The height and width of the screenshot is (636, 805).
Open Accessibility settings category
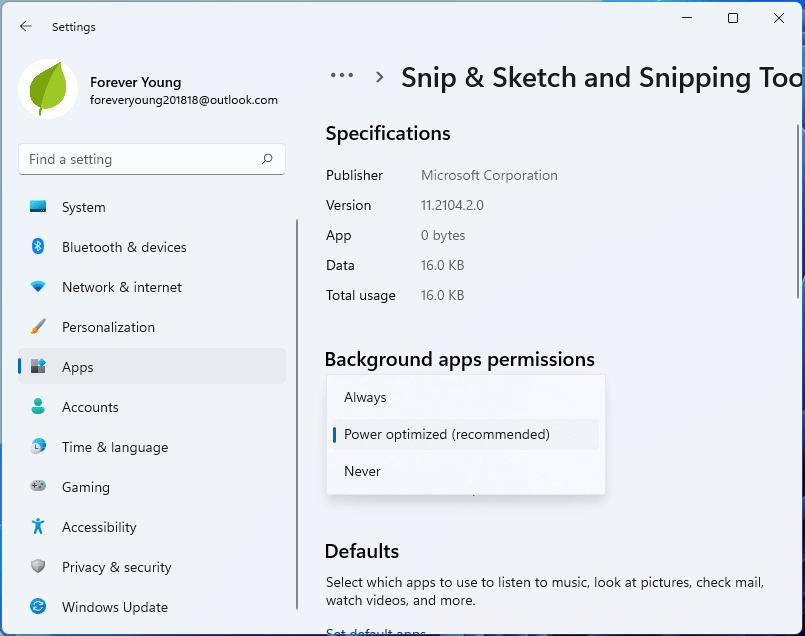pos(152,527)
